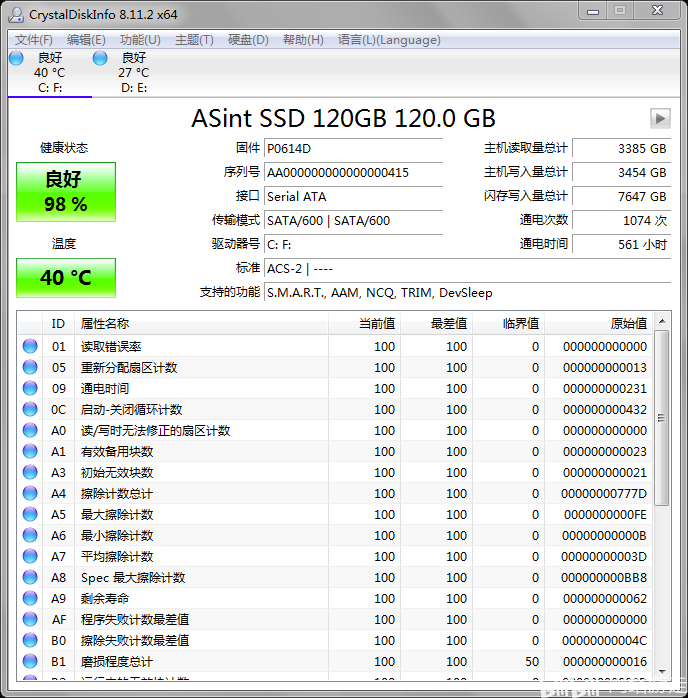The image size is (688, 698).
Task: Open the 编辑(E) menu
Action: click(x=86, y=40)
